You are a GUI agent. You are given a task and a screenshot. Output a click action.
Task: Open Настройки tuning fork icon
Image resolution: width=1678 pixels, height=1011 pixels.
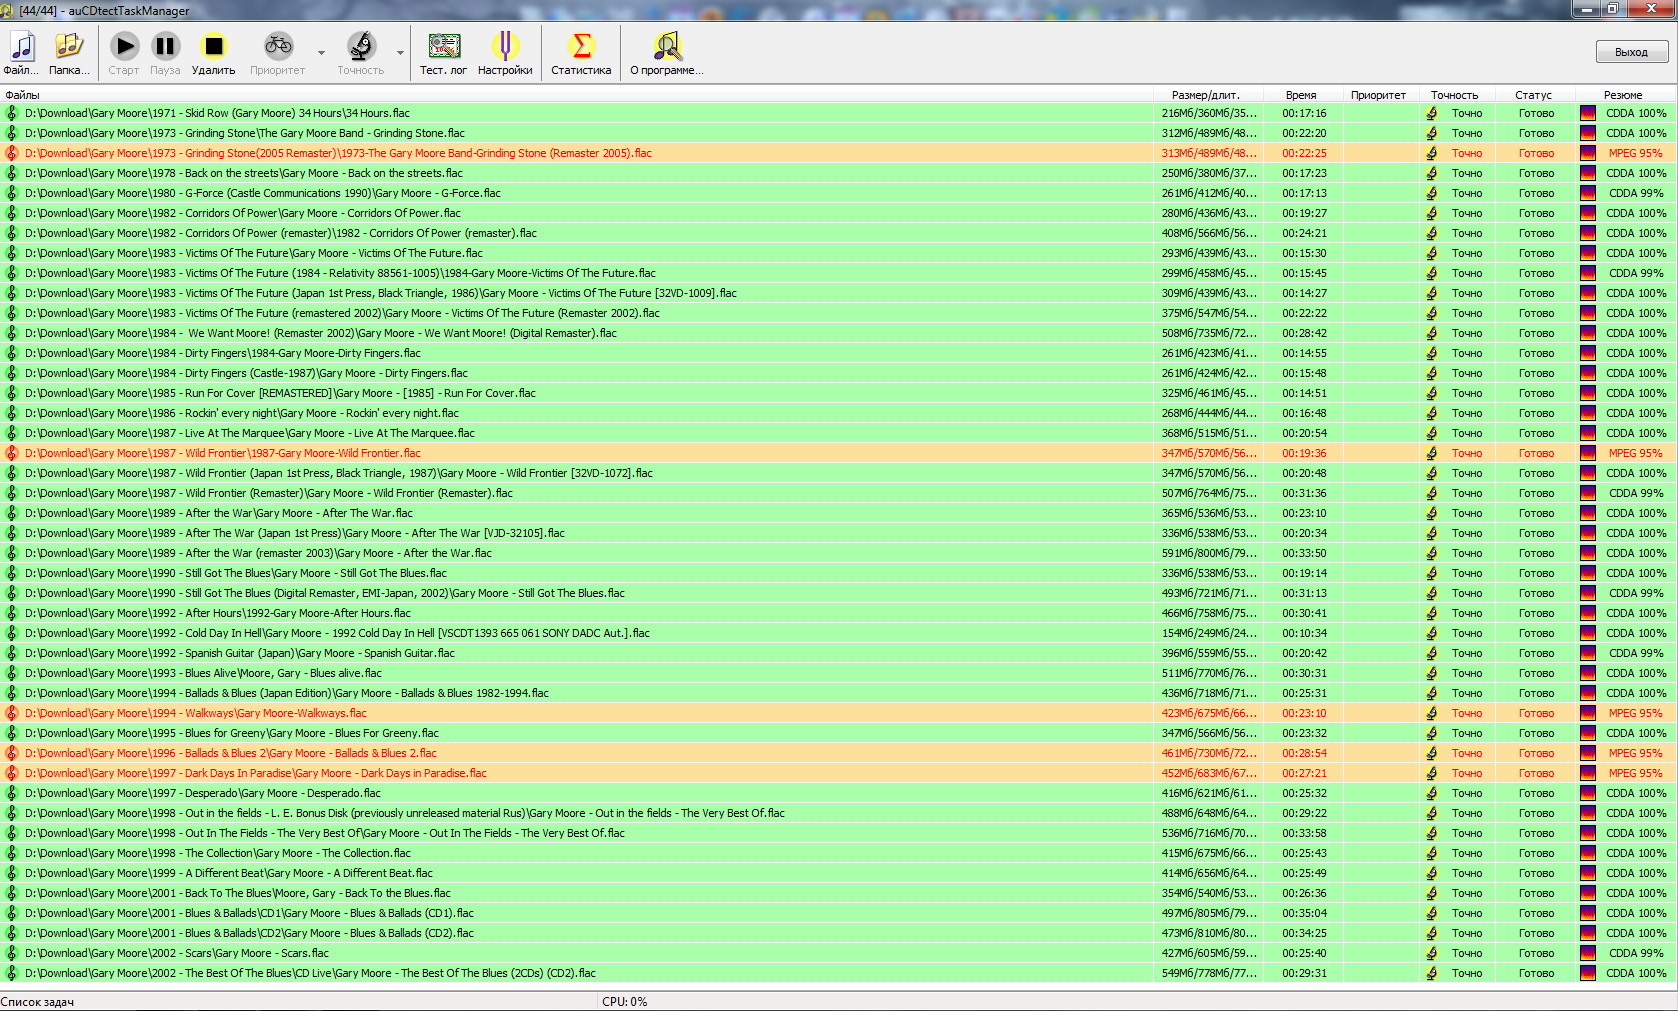[505, 46]
